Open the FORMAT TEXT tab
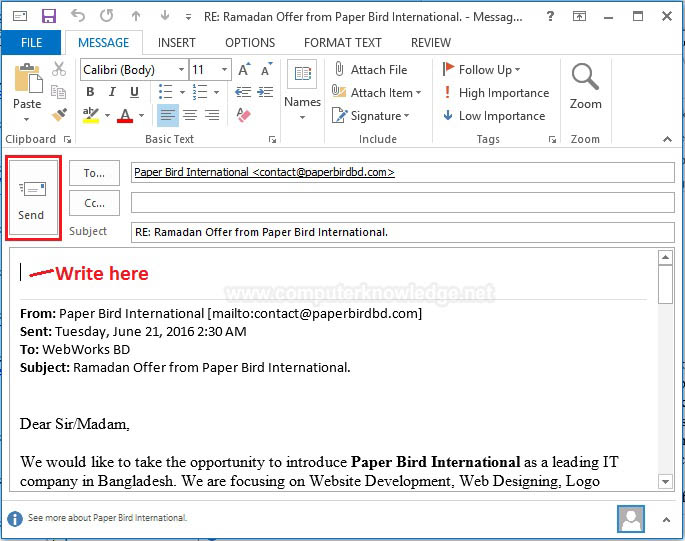Viewport: 685px width, 541px height. 342,43
